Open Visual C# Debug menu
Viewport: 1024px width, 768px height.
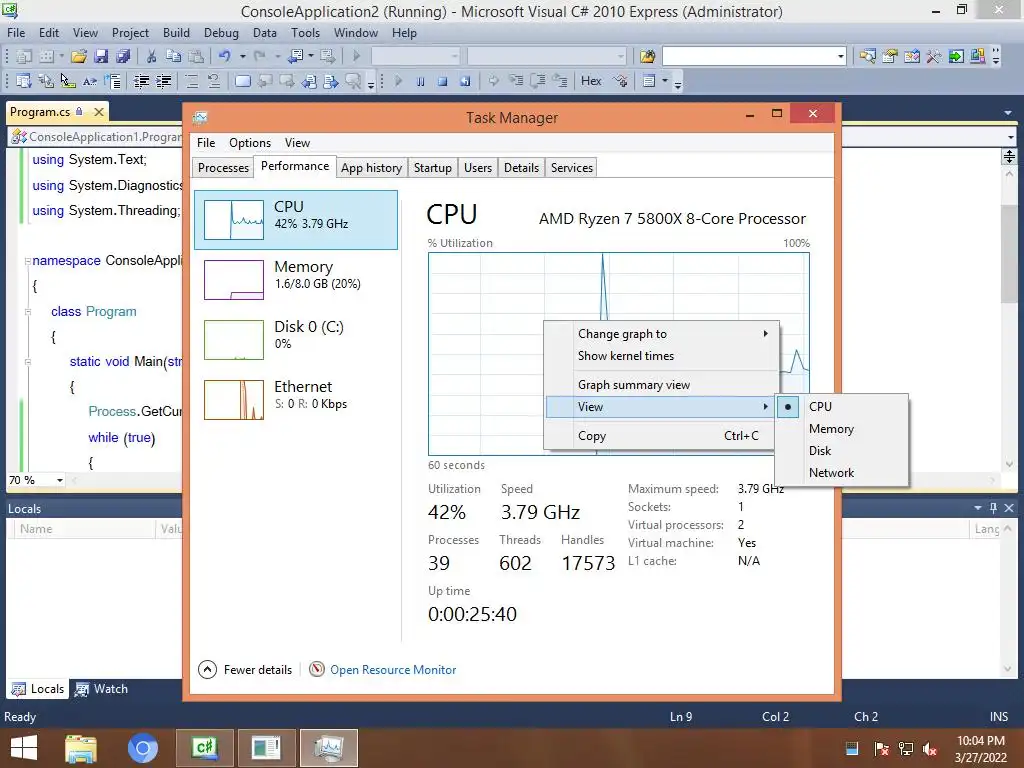[221, 33]
